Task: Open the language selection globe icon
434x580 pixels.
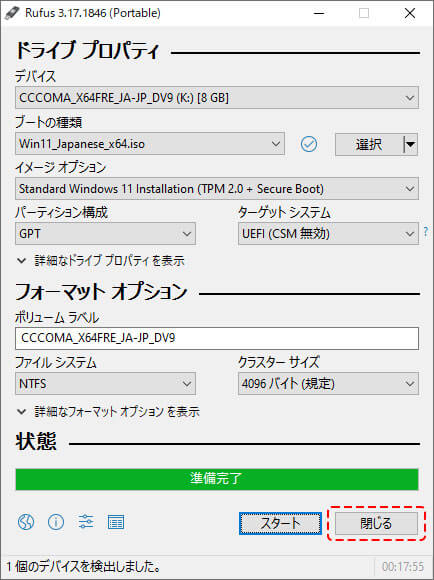Action: click(x=26, y=522)
